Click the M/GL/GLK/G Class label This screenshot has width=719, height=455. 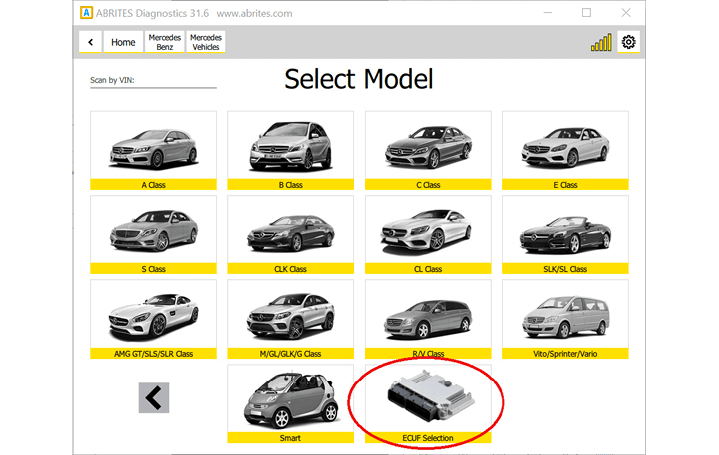pos(290,354)
